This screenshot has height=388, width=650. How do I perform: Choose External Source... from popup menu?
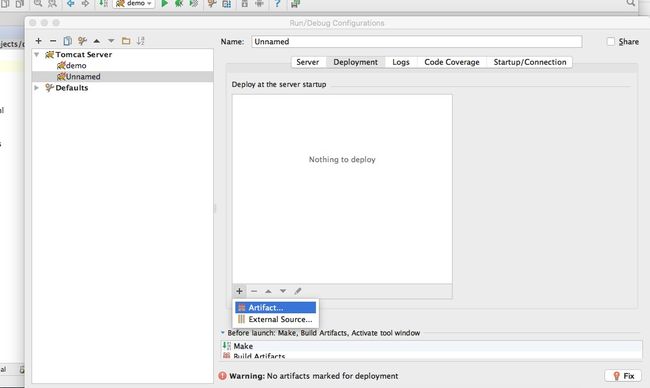[x=276, y=319]
